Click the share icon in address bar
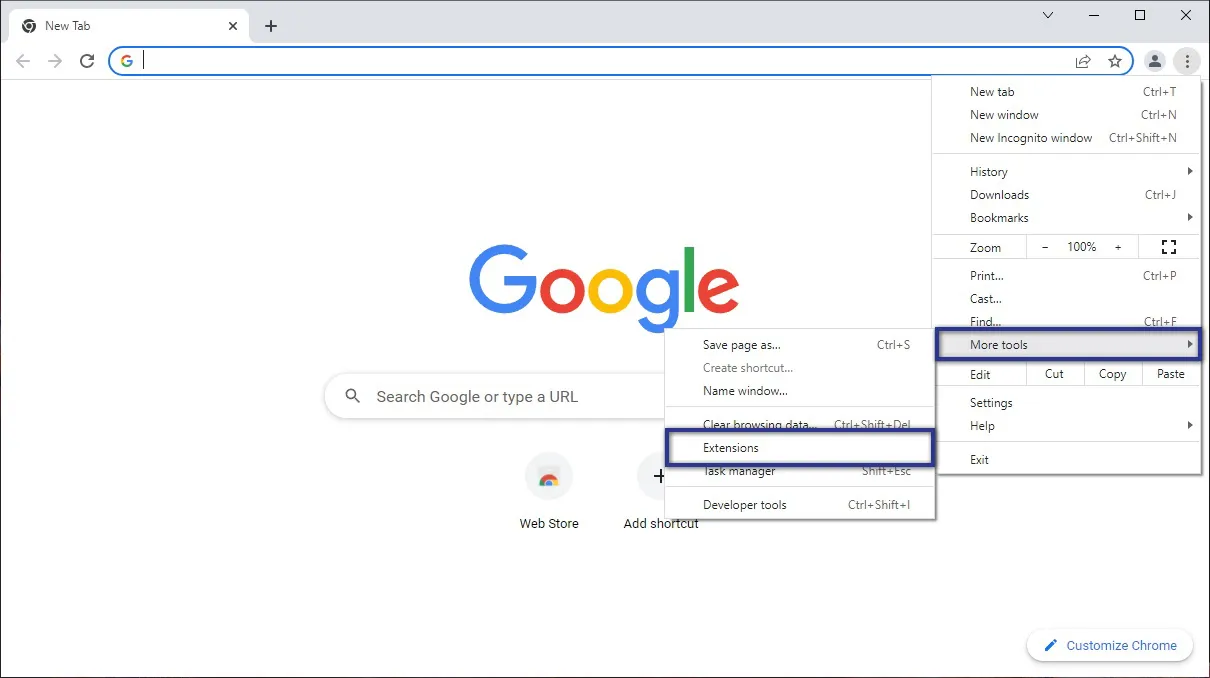Viewport: 1210px width, 678px height. pos(1083,61)
